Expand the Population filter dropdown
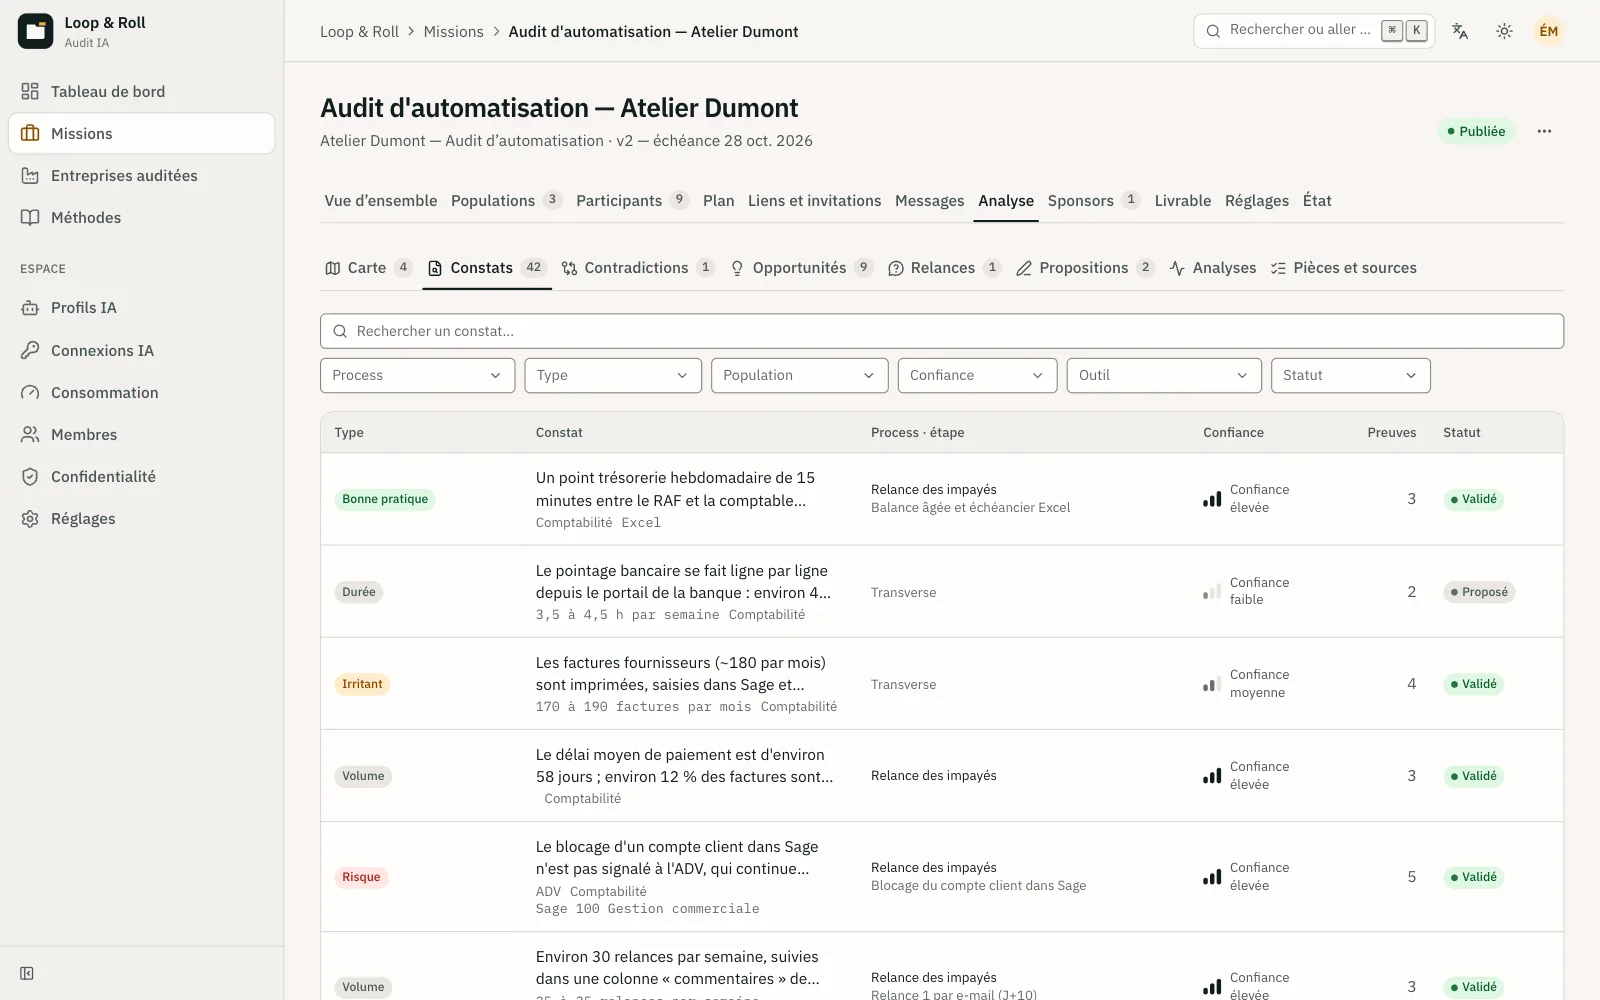The width and height of the screenshot is (1600, 1000). (x=800, y=375)
